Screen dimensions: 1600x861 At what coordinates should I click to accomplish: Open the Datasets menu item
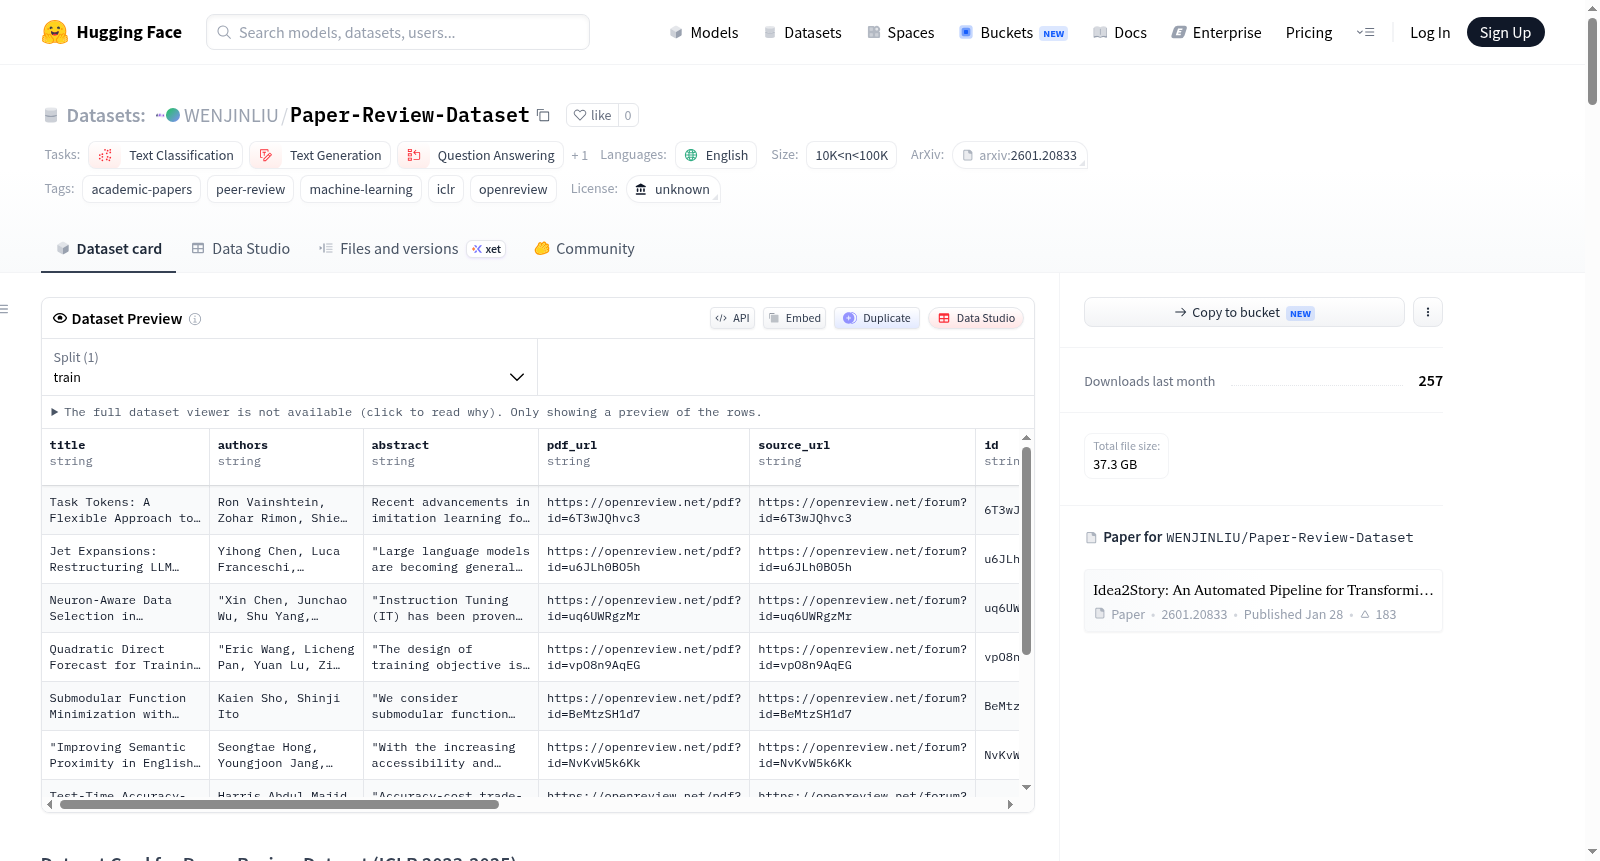pos(803,32)
